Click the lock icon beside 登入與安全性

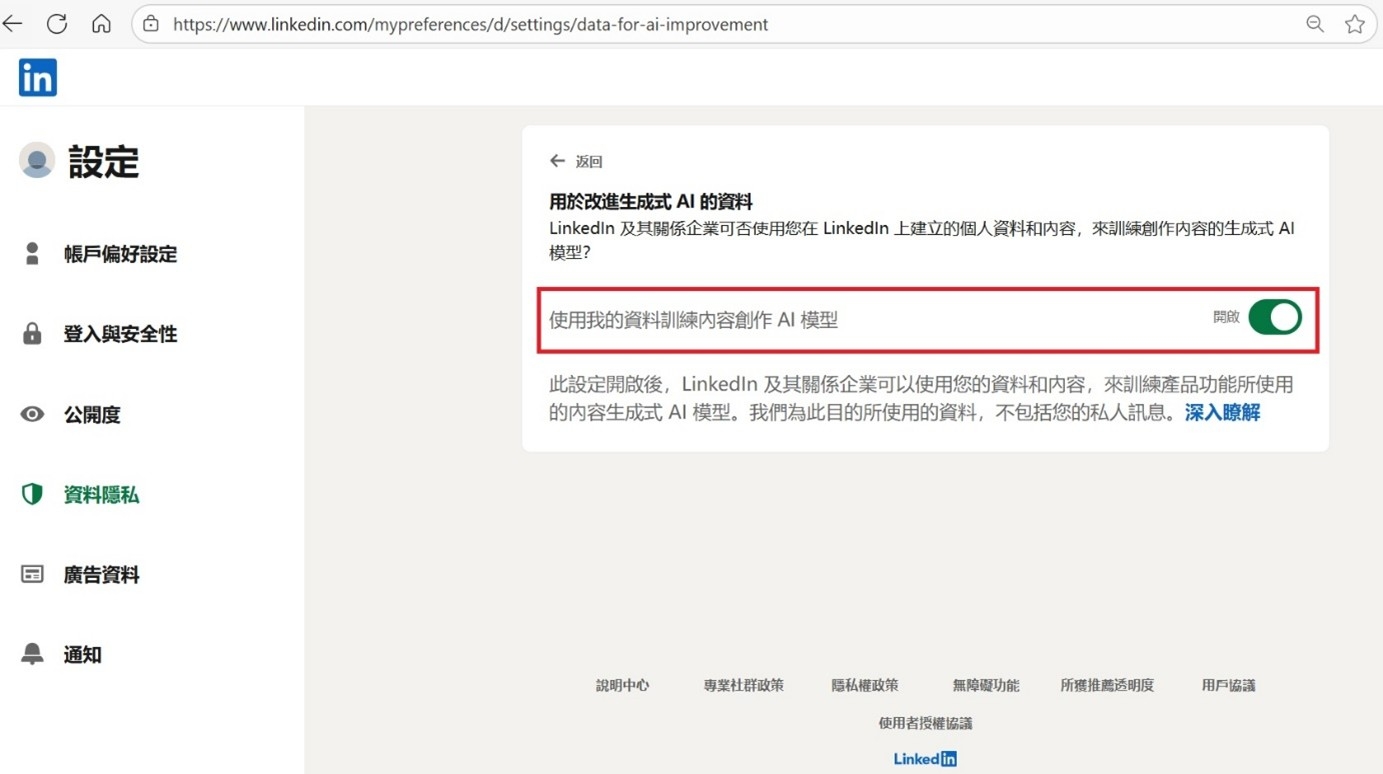click(x=32, y=334)
